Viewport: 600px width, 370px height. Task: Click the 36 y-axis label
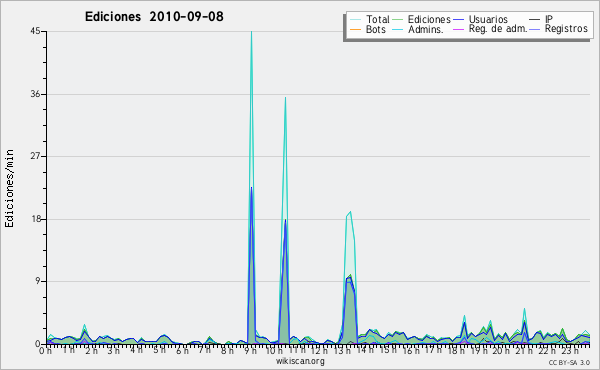[36, 94]
